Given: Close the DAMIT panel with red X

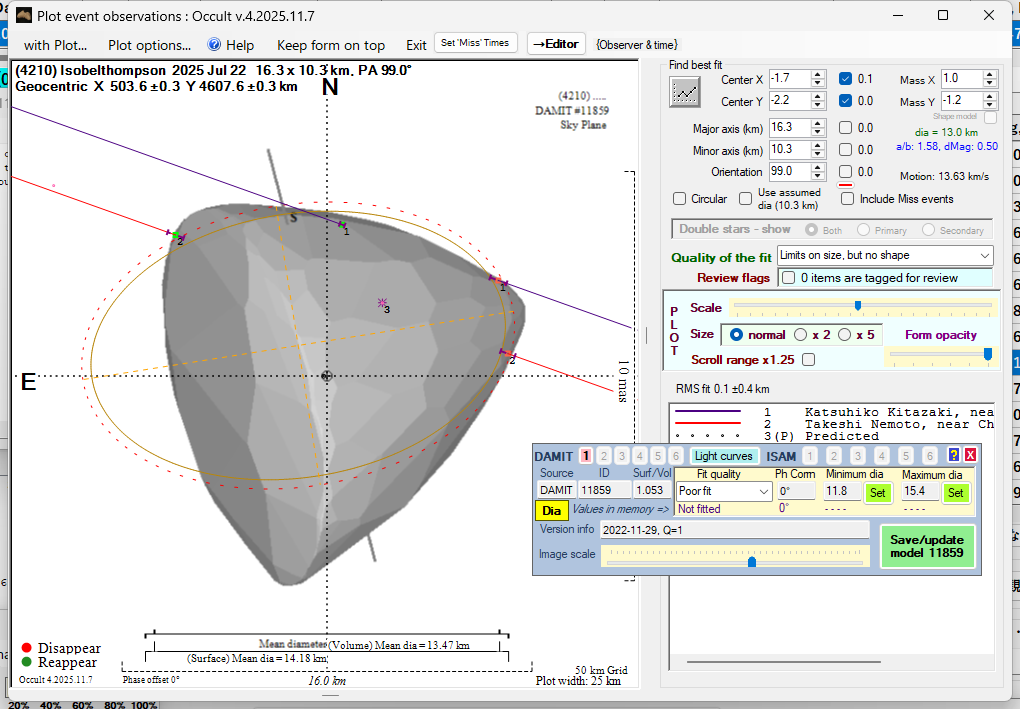Looking at the screenshot, I should 970,455.
